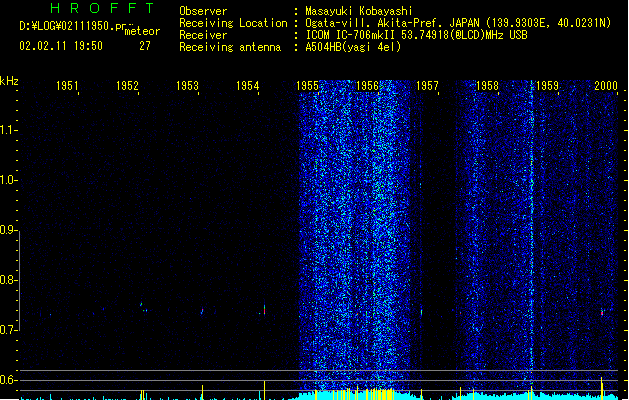Click the 1955 time axis marker
The image size is (629, 400).
tap(307, 86)
